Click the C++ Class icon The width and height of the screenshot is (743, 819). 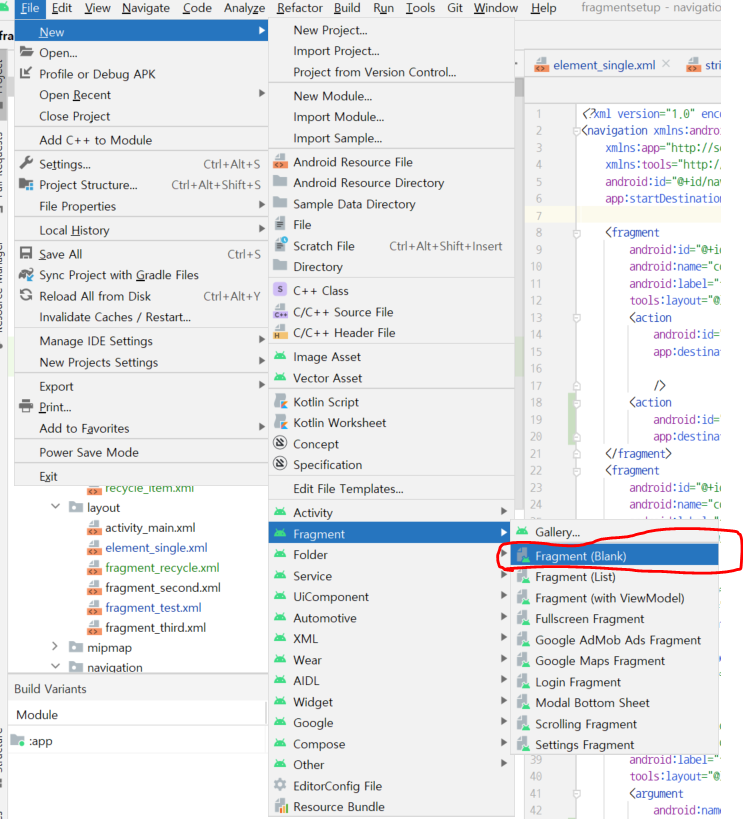pos(281,290)
